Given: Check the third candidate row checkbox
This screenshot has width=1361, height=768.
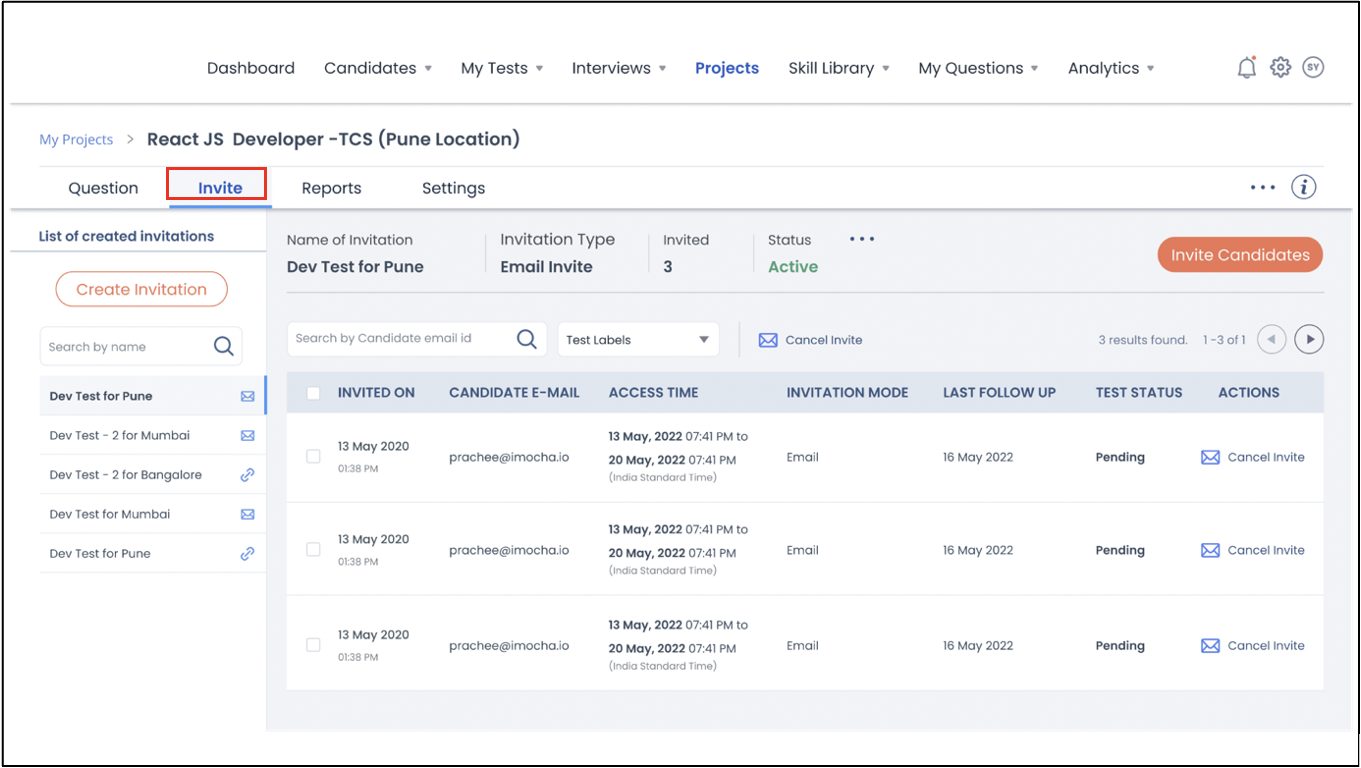Looking at the screenshot, I should [313, 645].
